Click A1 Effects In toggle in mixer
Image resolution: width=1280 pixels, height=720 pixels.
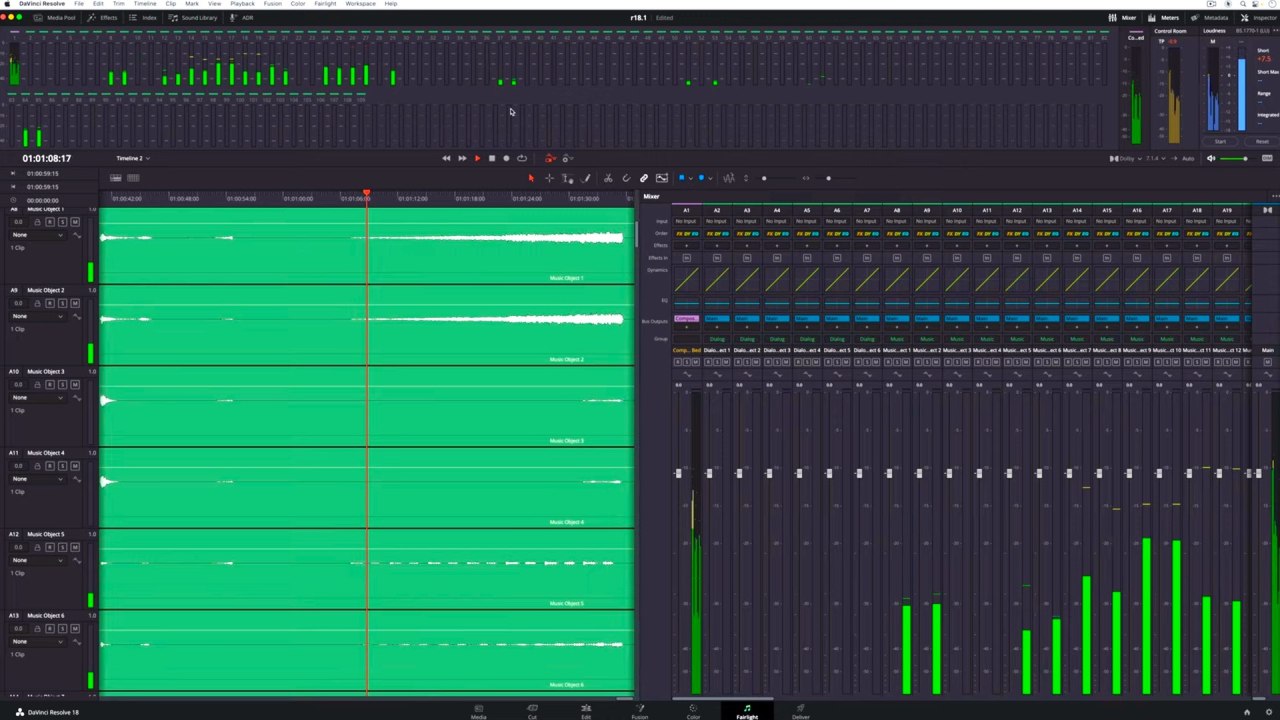point(686,258)
